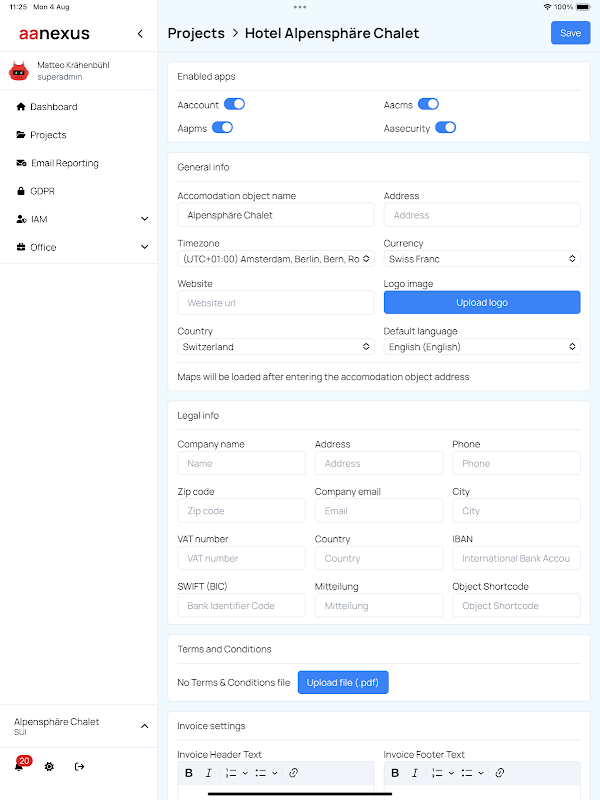Click the Save button

[x=570, y=33]
